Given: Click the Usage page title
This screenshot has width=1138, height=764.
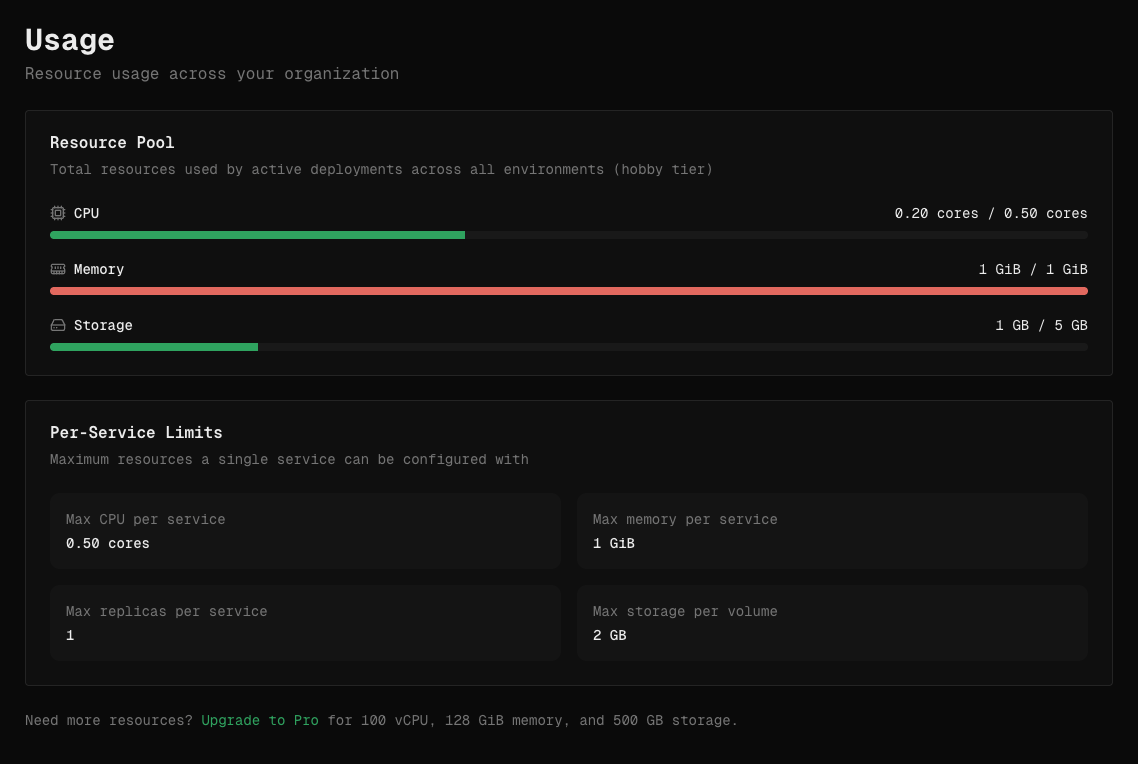Looking at the screenshot, I should pyautogui.click(x=70, y=40).
